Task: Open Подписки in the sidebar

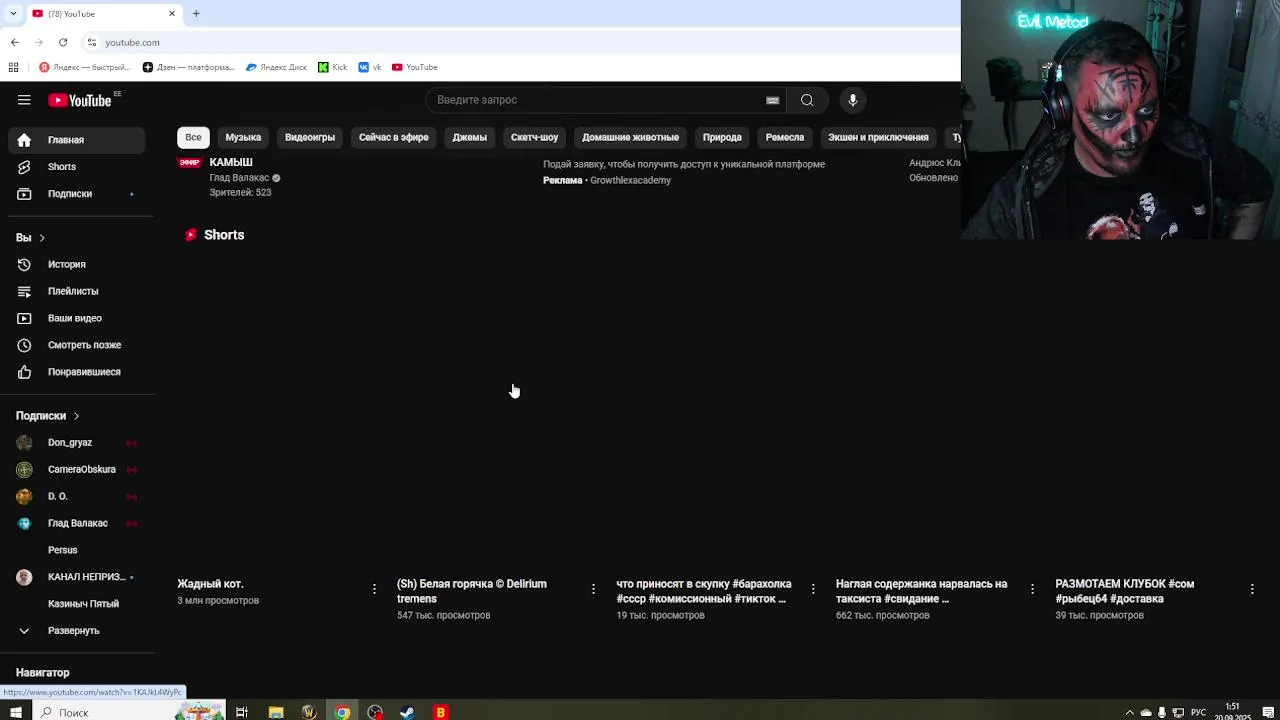Action: point(77,194)
